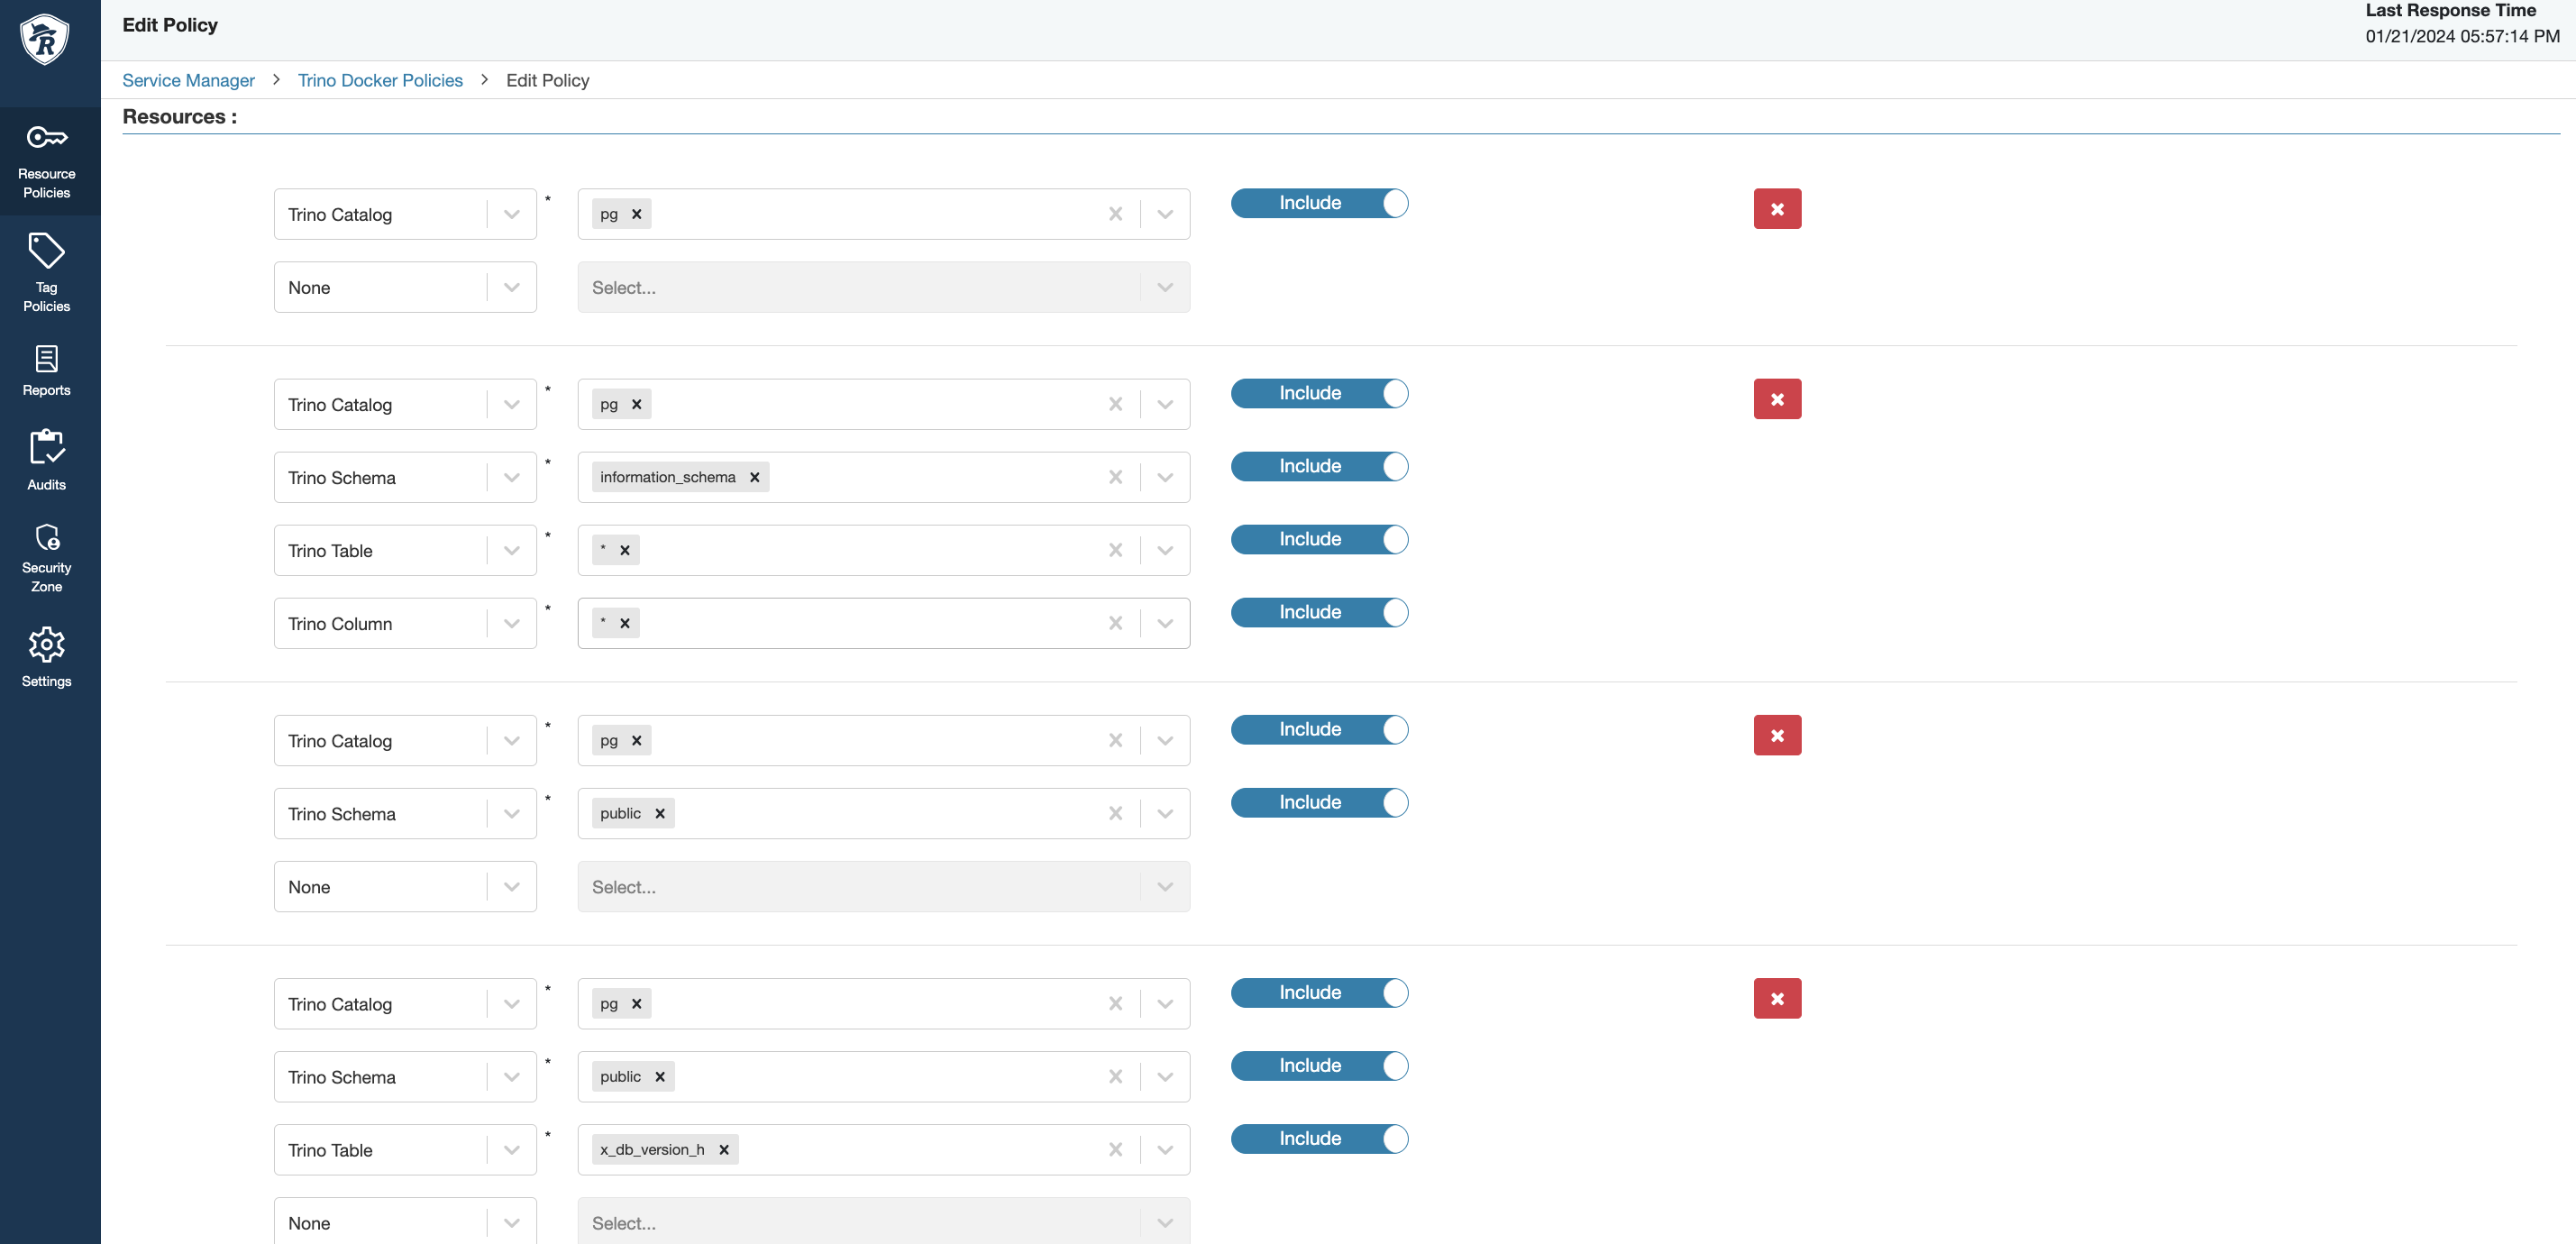The height and width of the screenshot is (1244, 2576).
Task: Go to Trino Docker Policies breadcrumb
Action: click(x=380, y=80)
